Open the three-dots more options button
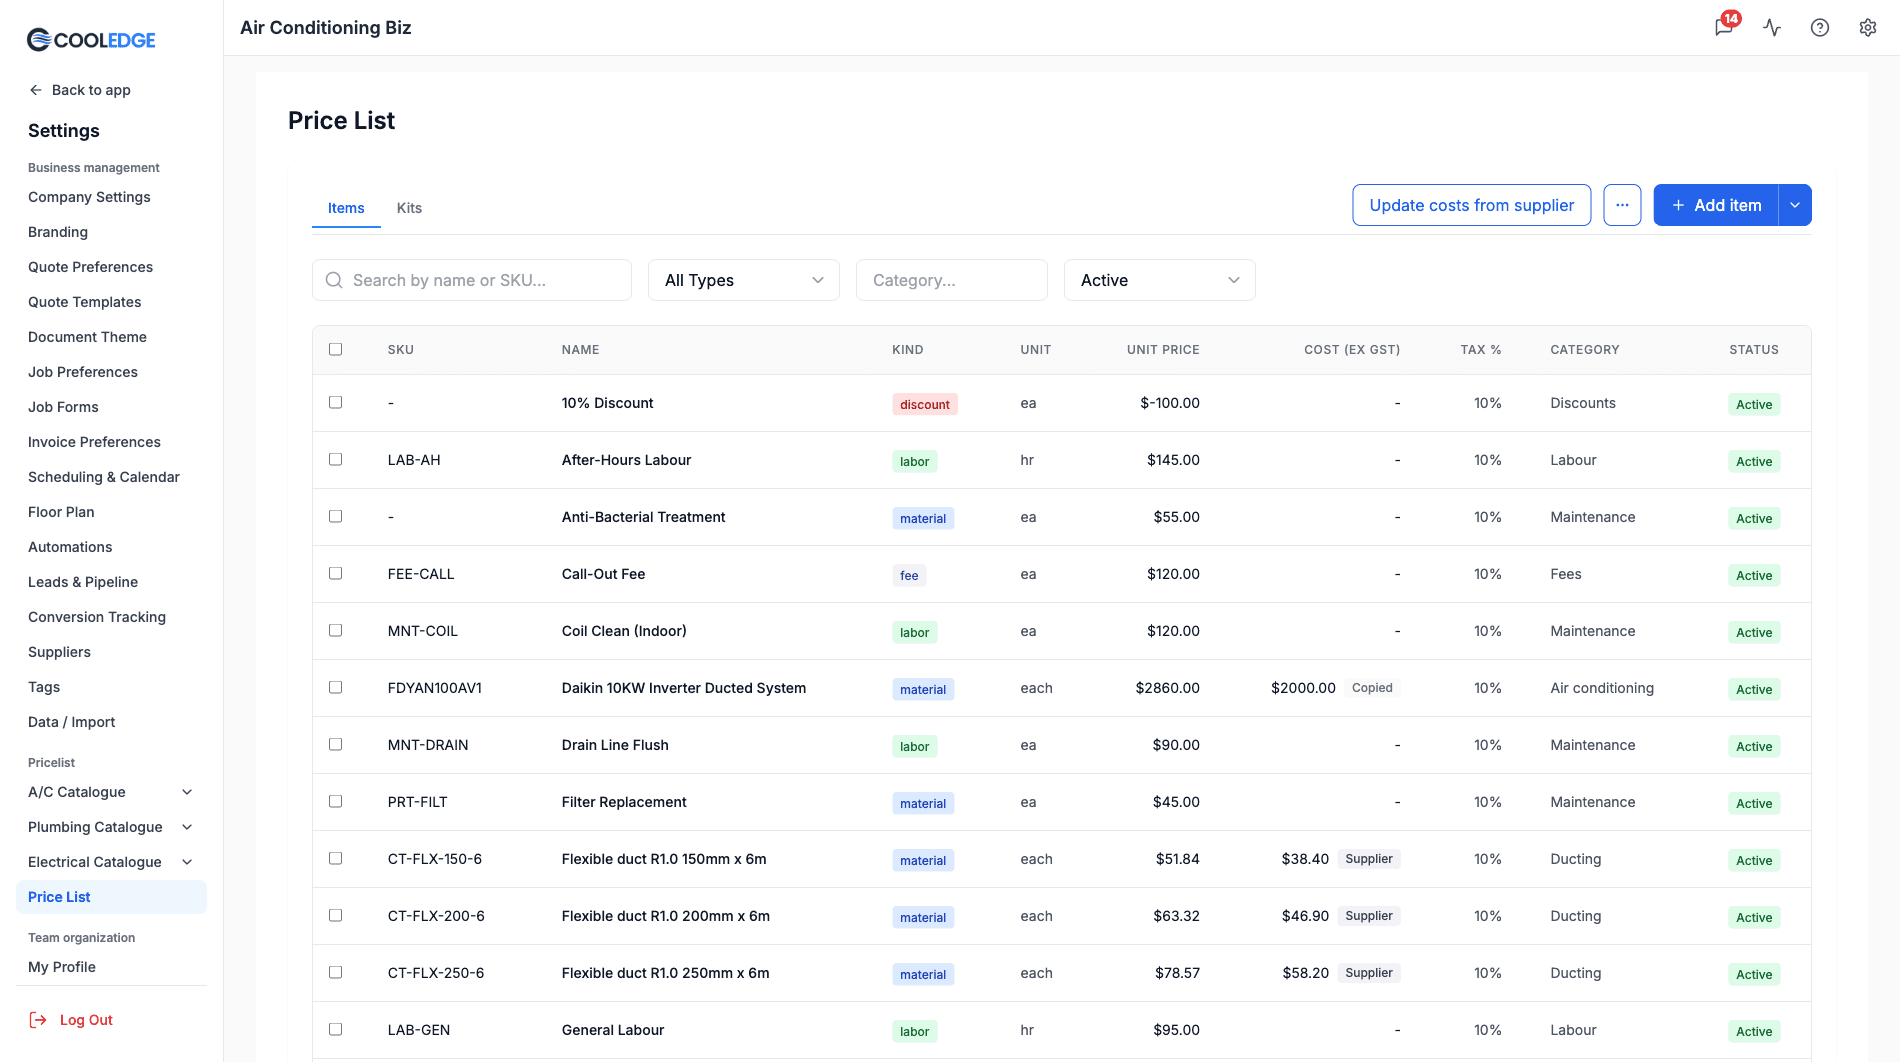 pyautogui.click(x=1622, y=205)
